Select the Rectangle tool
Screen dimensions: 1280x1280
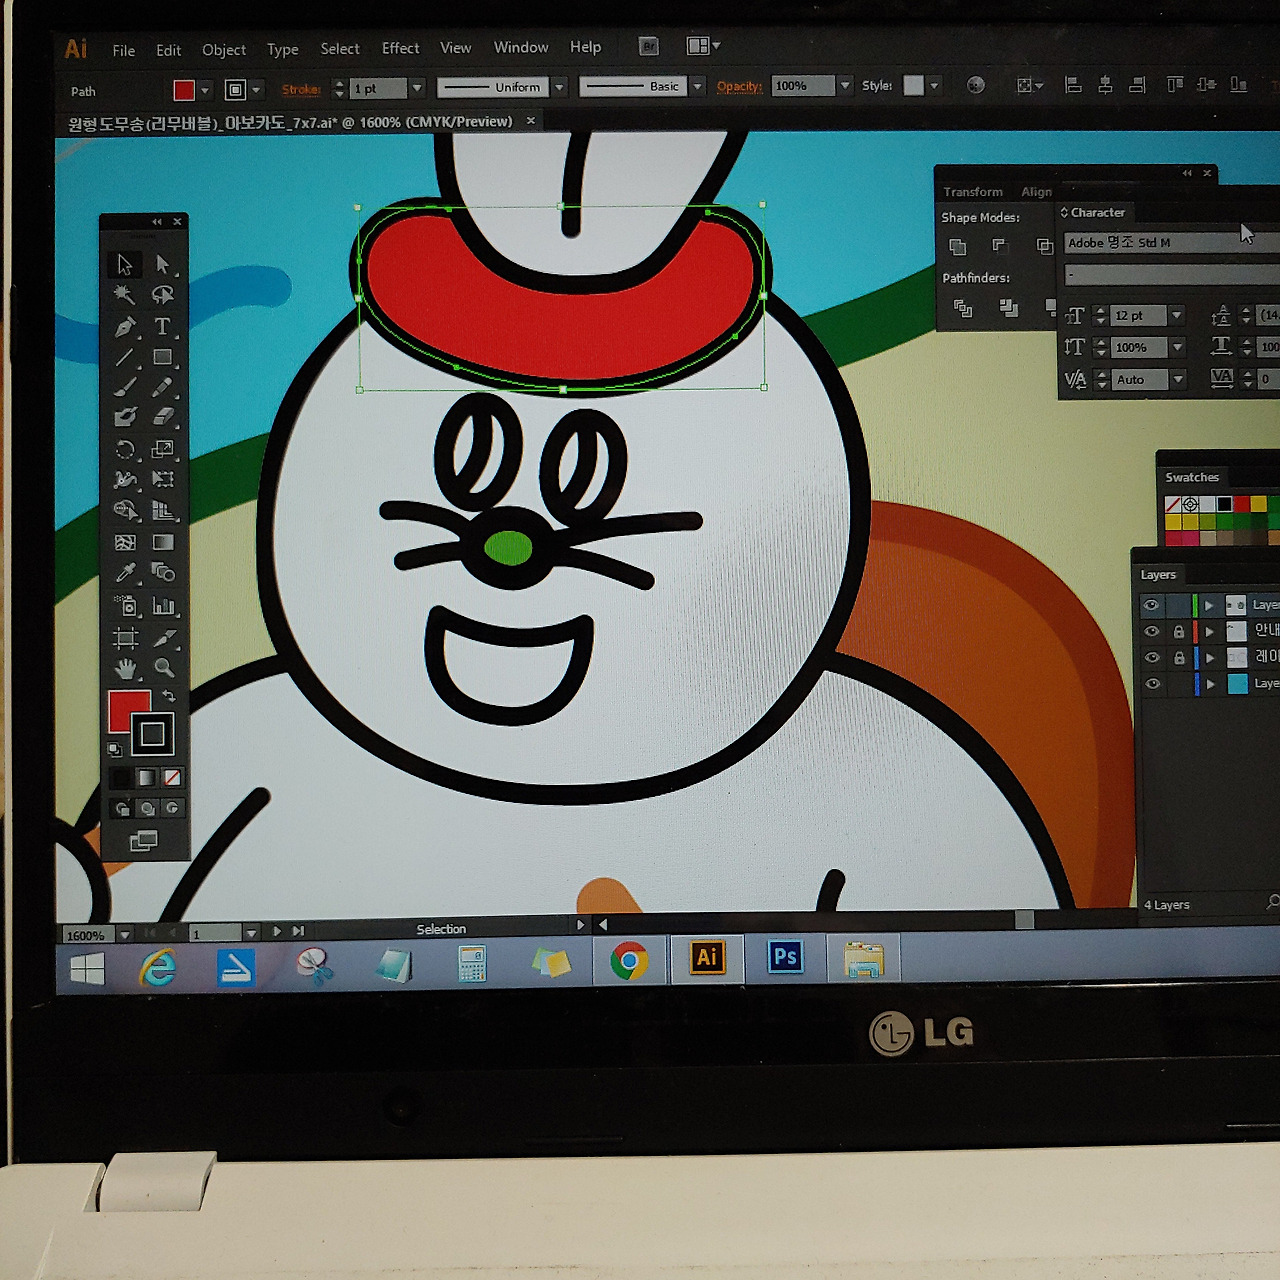click(x=162, y=357)
